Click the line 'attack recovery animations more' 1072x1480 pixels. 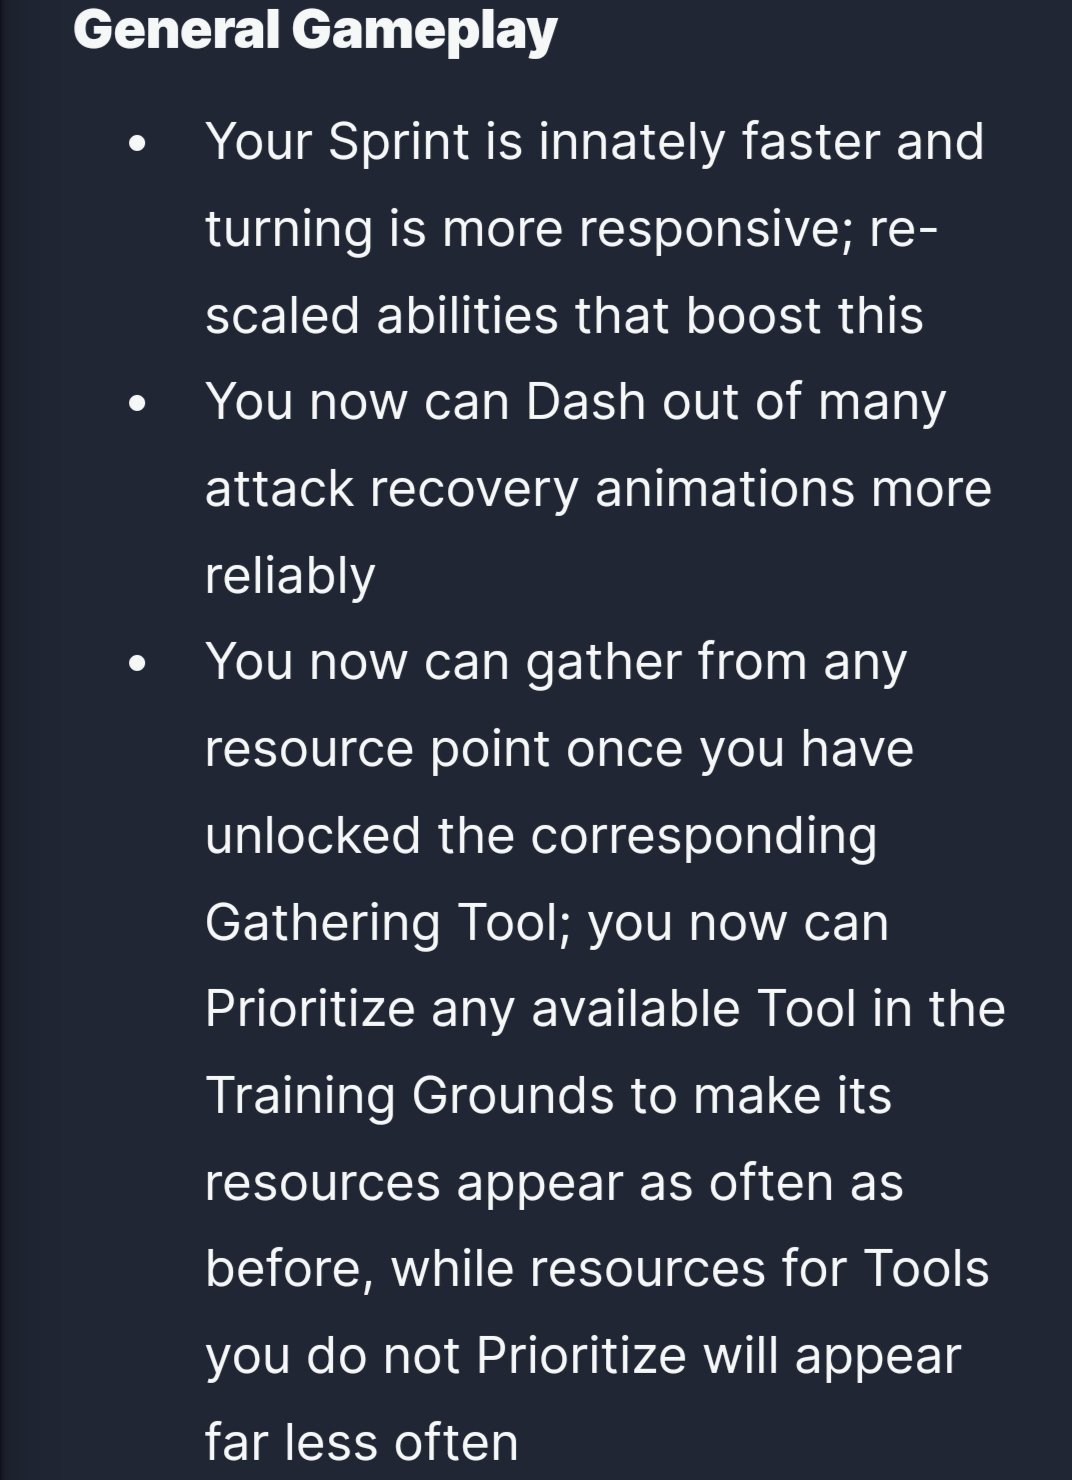coord(598,489)
